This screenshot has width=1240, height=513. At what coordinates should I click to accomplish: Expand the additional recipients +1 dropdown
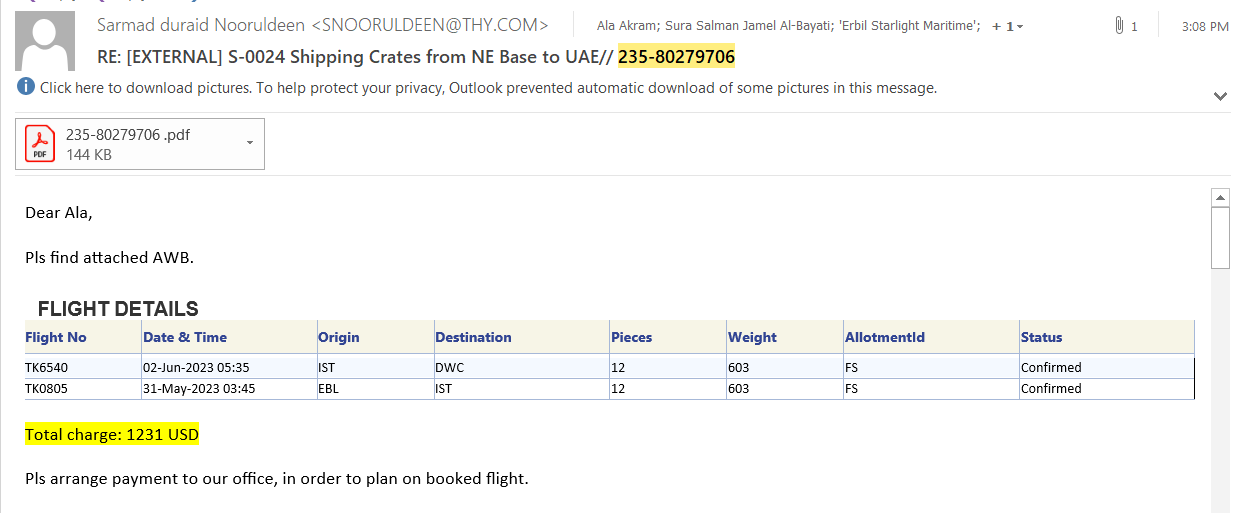point(1007,26)
